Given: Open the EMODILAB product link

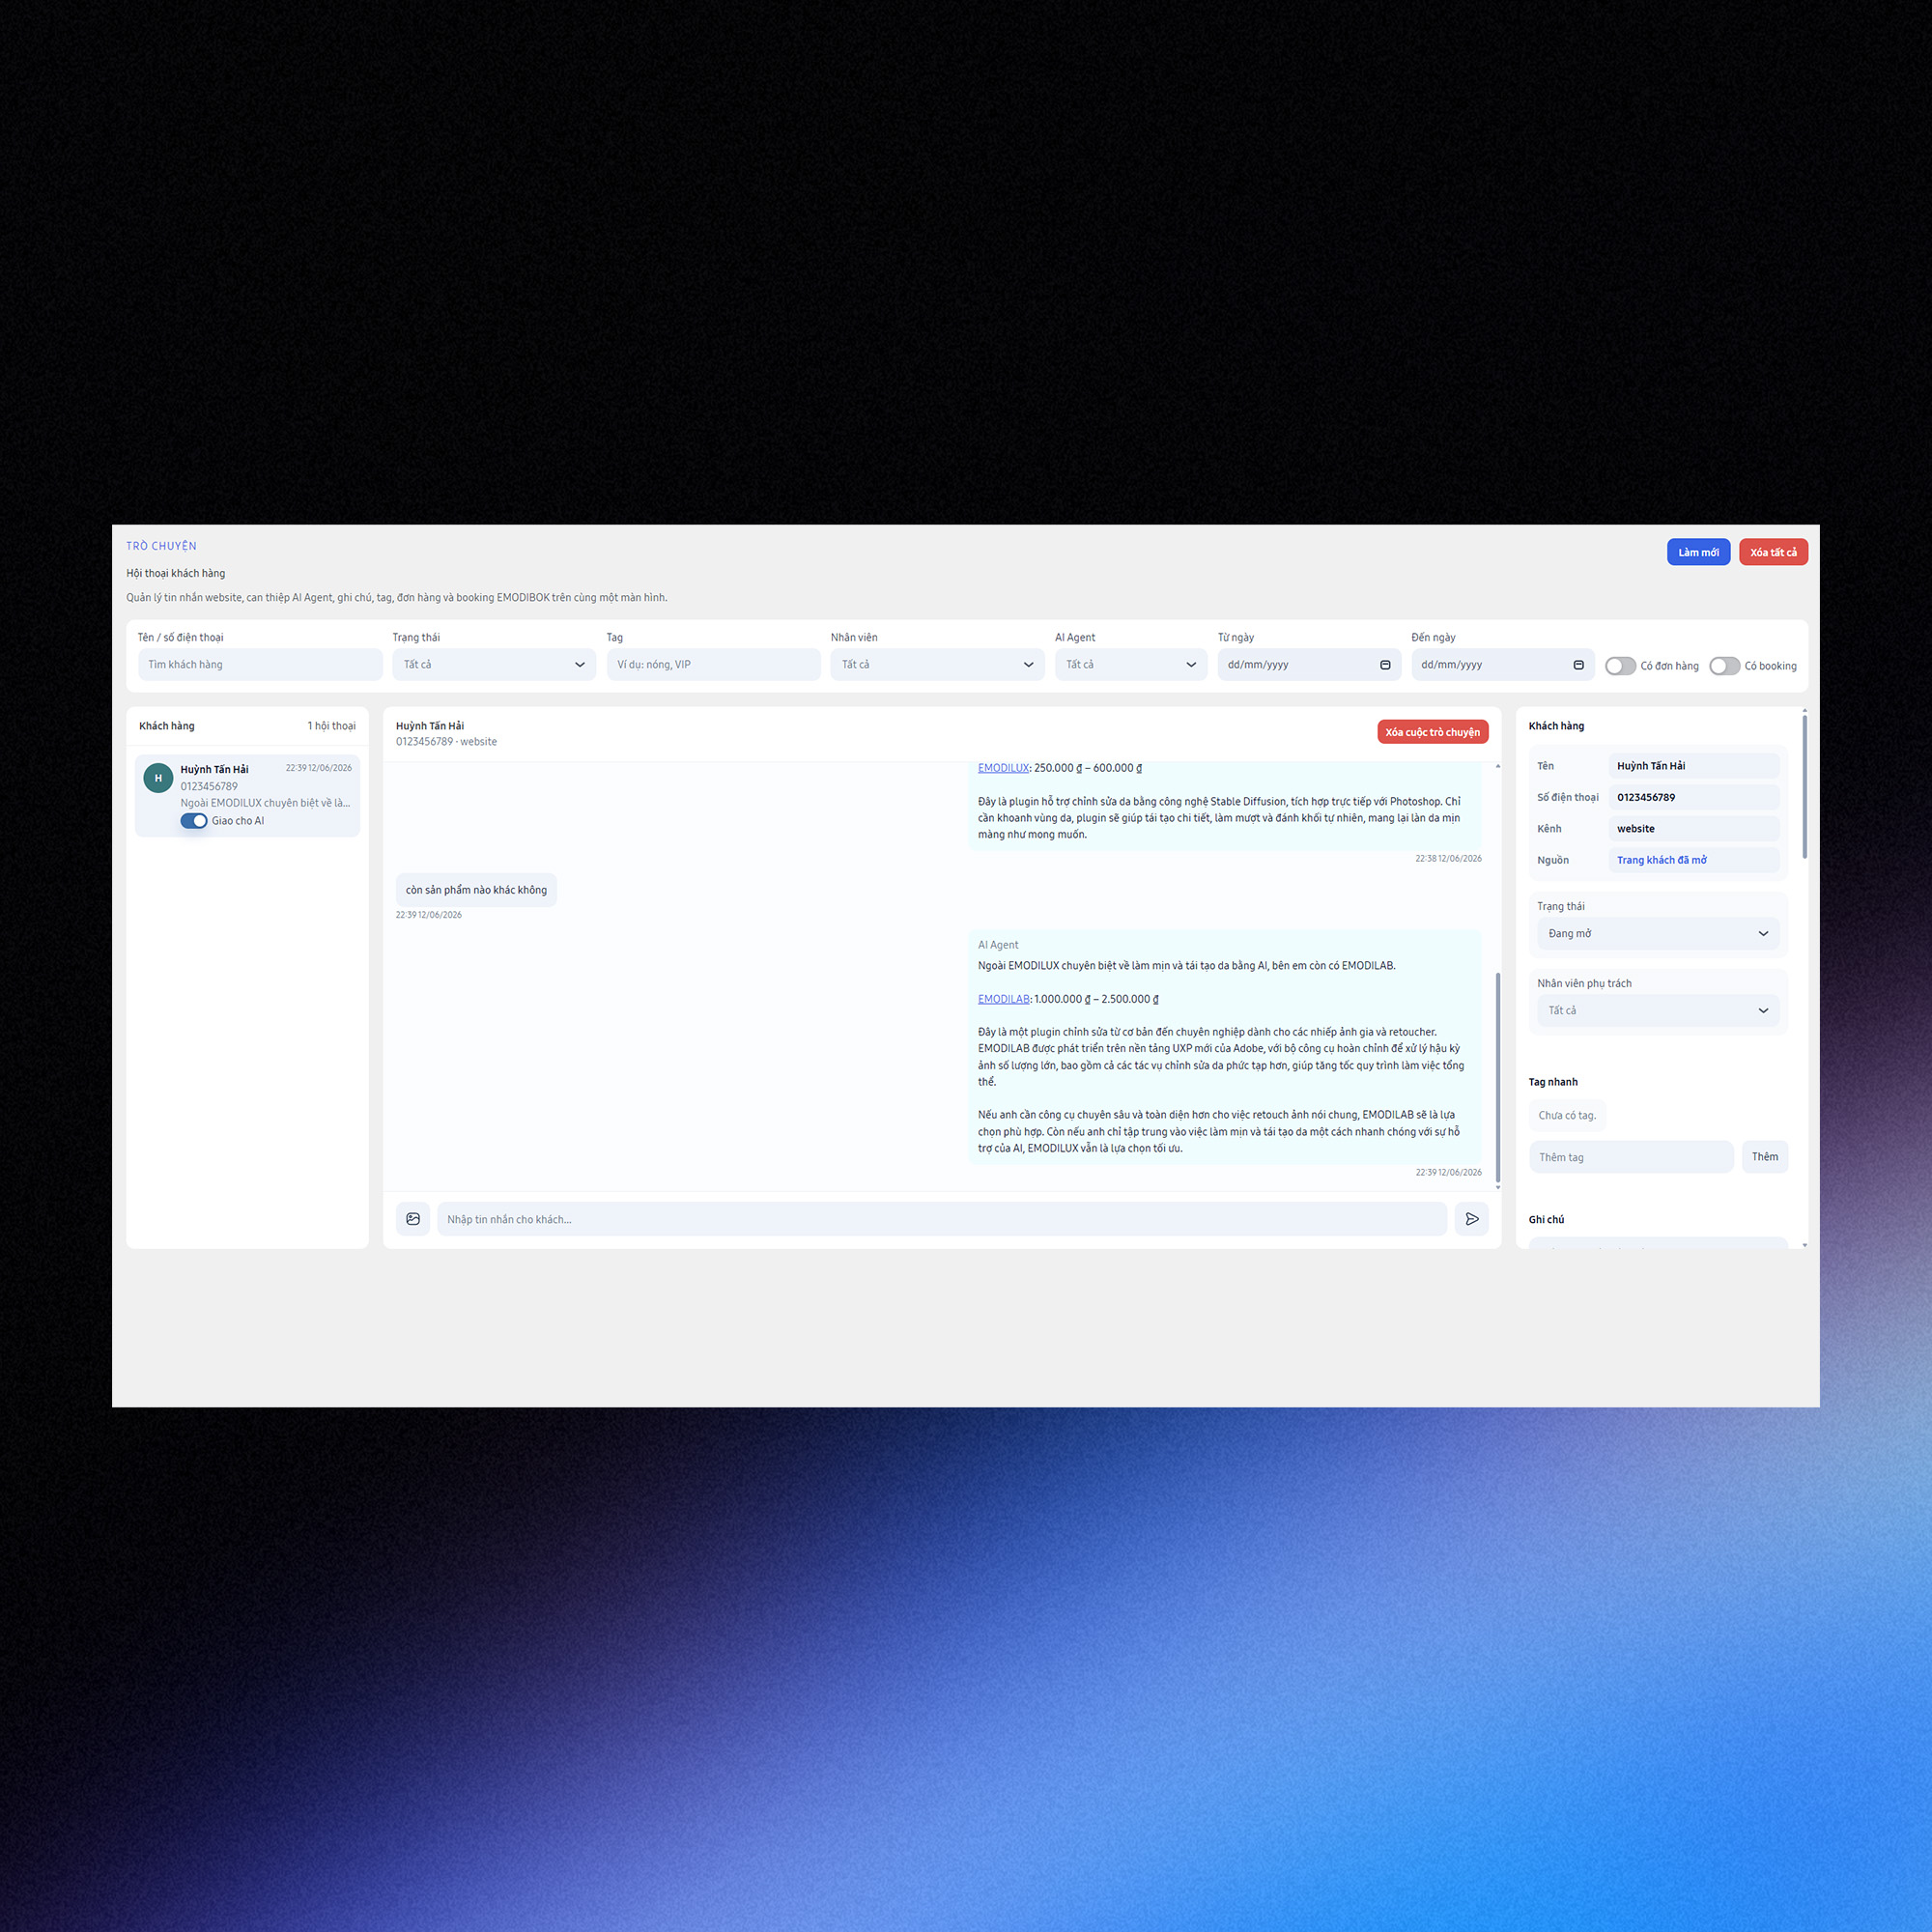Looking at the screenshot, I should click(1003, 999).
